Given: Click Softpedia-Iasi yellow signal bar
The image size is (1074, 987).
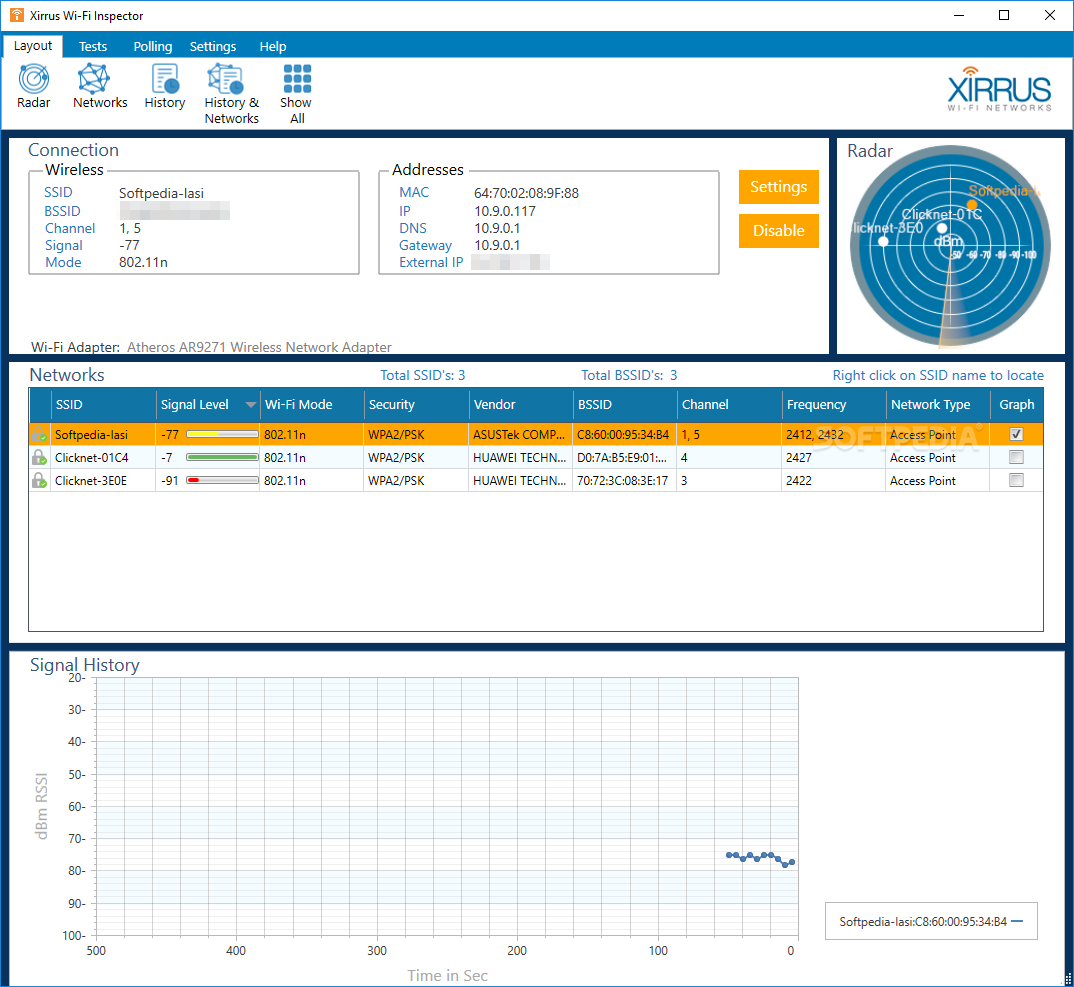Looking at the screenshot, I should tap(222, 434).
